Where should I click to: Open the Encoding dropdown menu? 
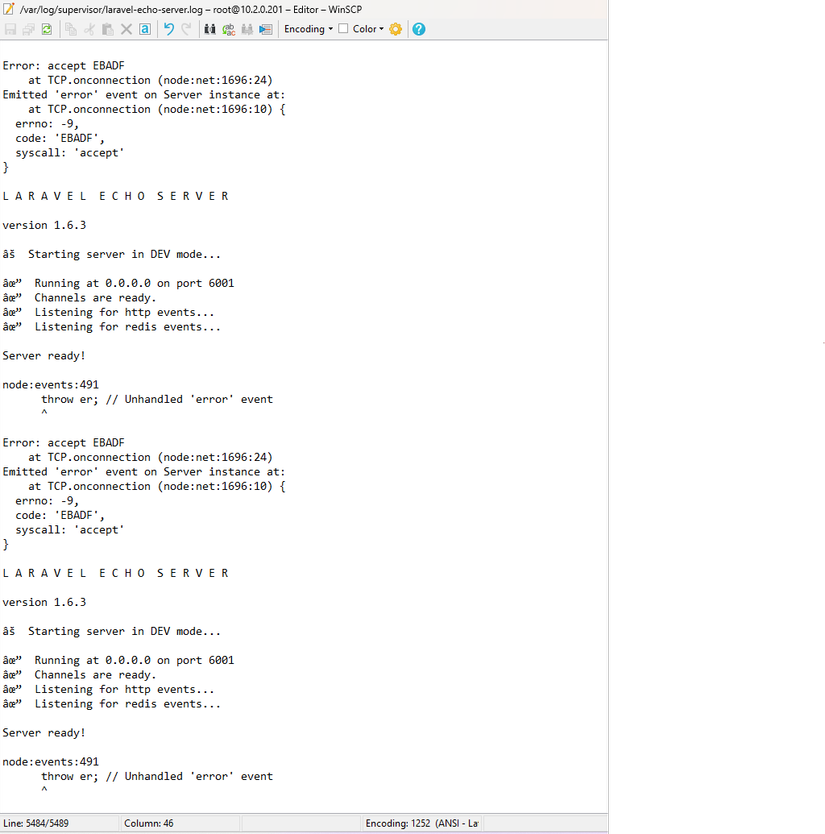click(x=309, y=29)
